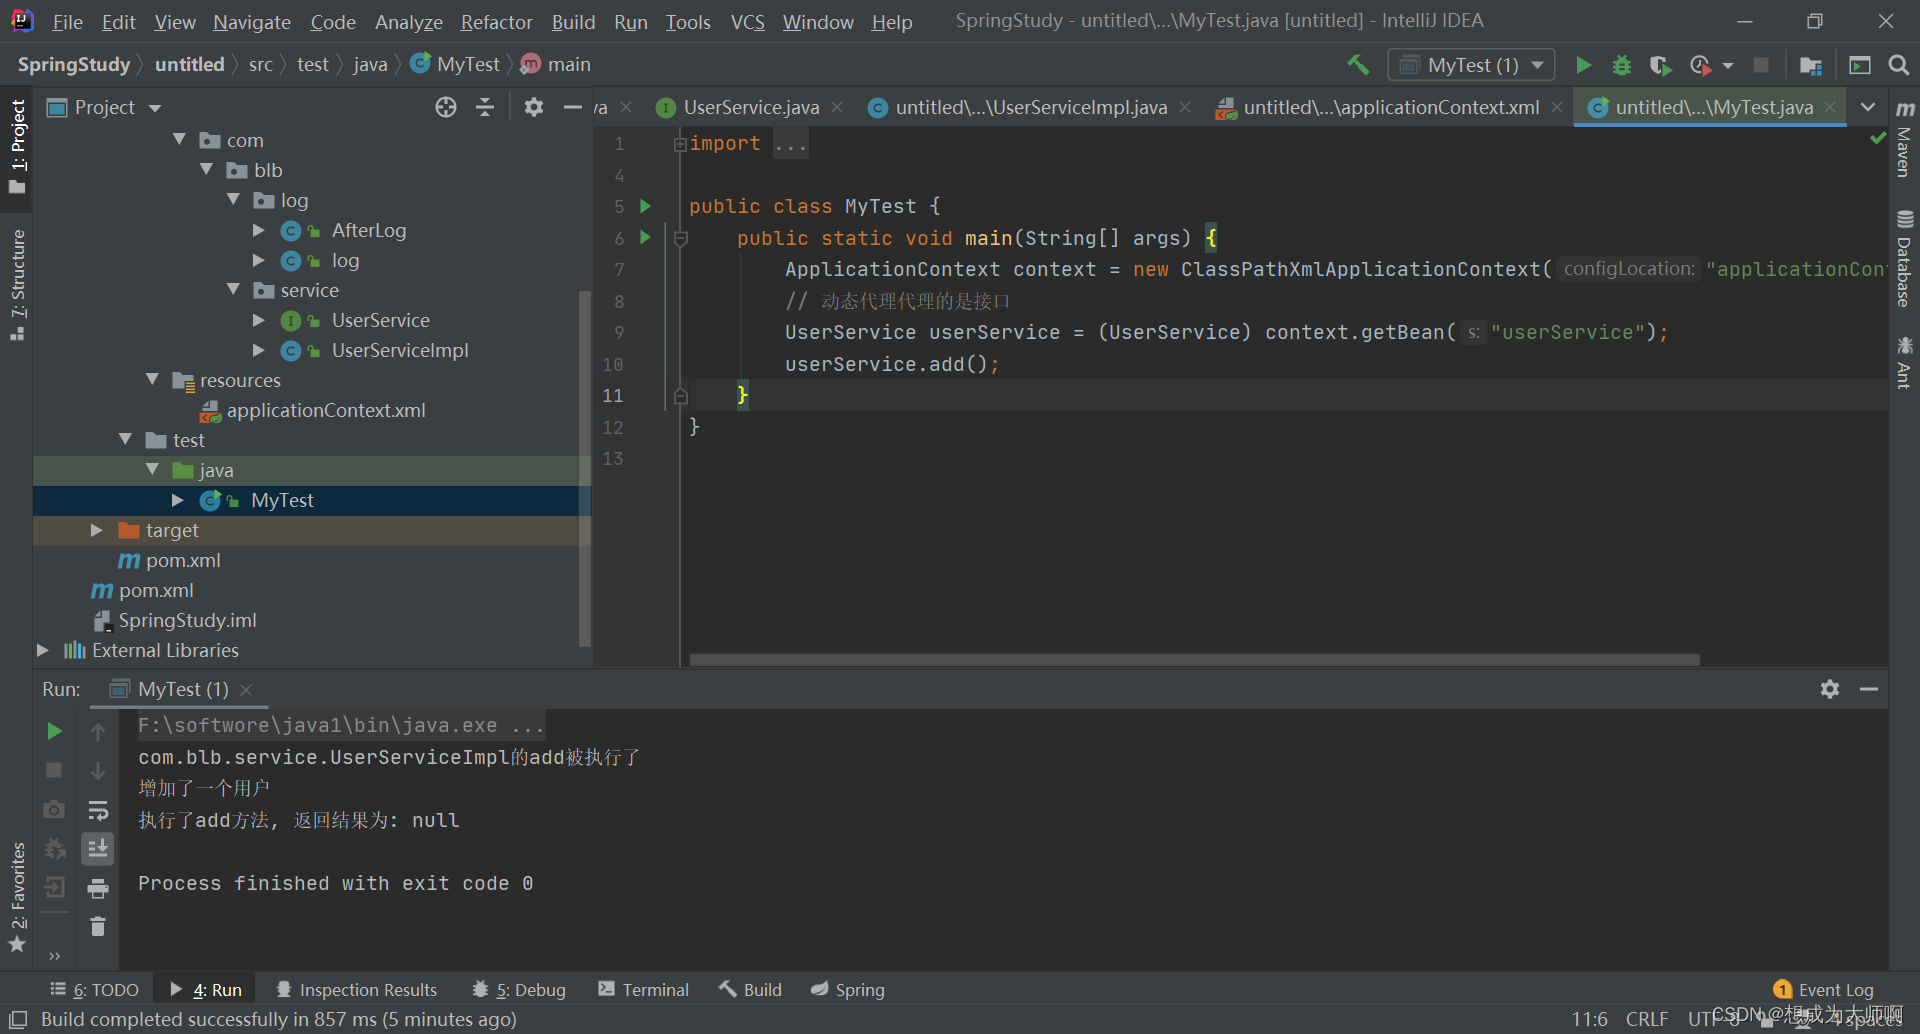Click the Project tree vertical scrollbar
Viewport: 1920px width, 1034px height.
tap(585, 468)
